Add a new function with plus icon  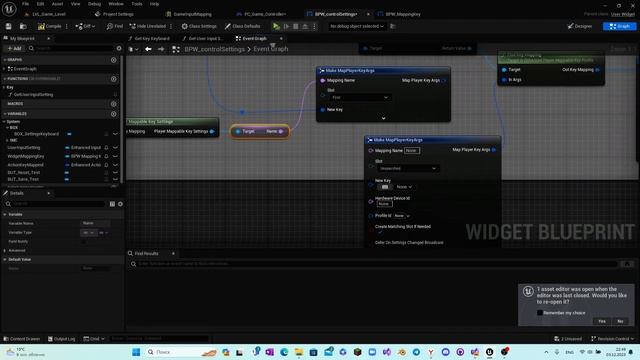[113, 78]
